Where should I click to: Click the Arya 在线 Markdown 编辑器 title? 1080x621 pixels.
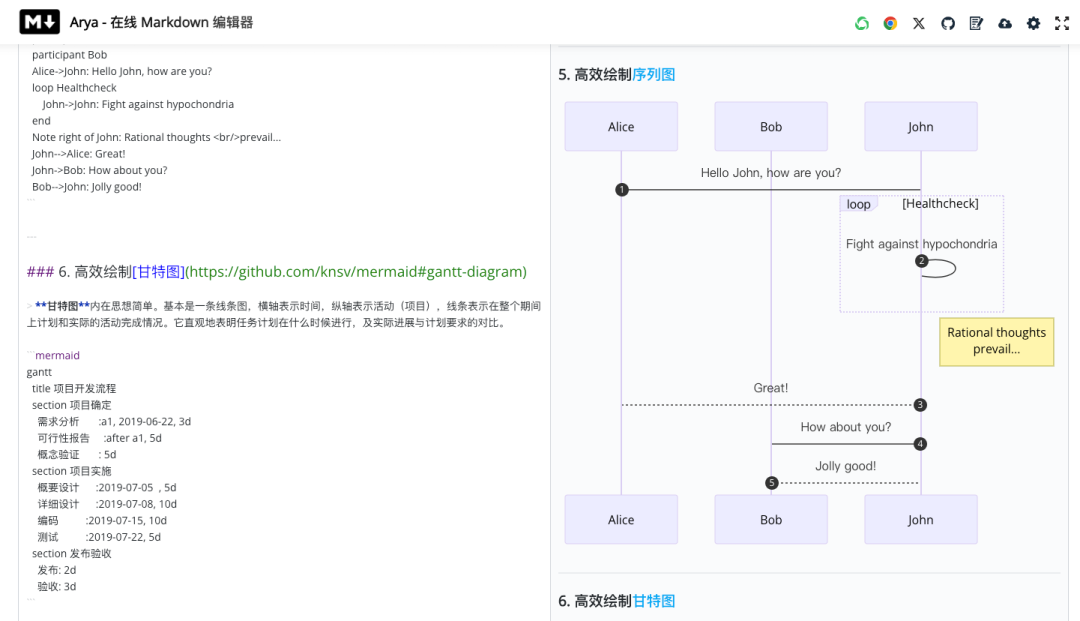pos(161,22)
